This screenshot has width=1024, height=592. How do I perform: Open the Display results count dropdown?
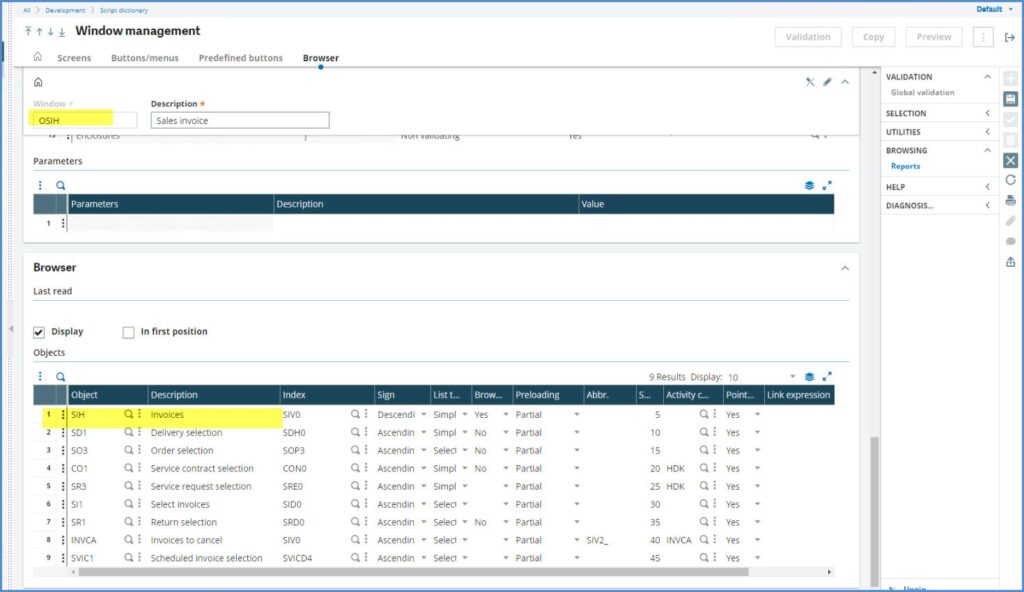(793, 377)
